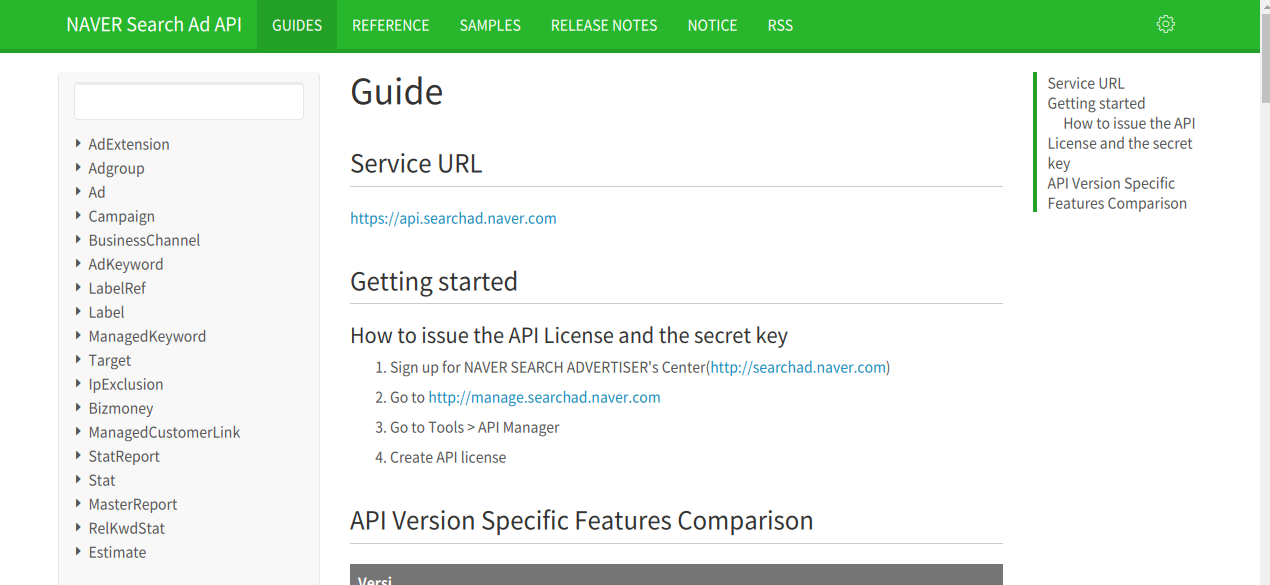The image size is (1270, 585).
Task: Jump to How to issue the API License in the table of contents
Action: (x=1121, y=143)
